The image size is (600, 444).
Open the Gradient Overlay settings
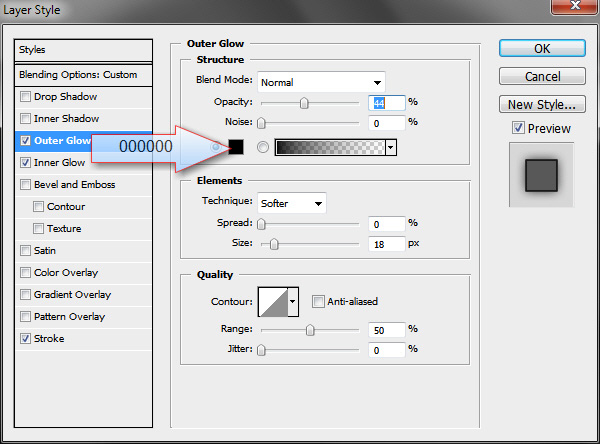[x=72, y=294]
